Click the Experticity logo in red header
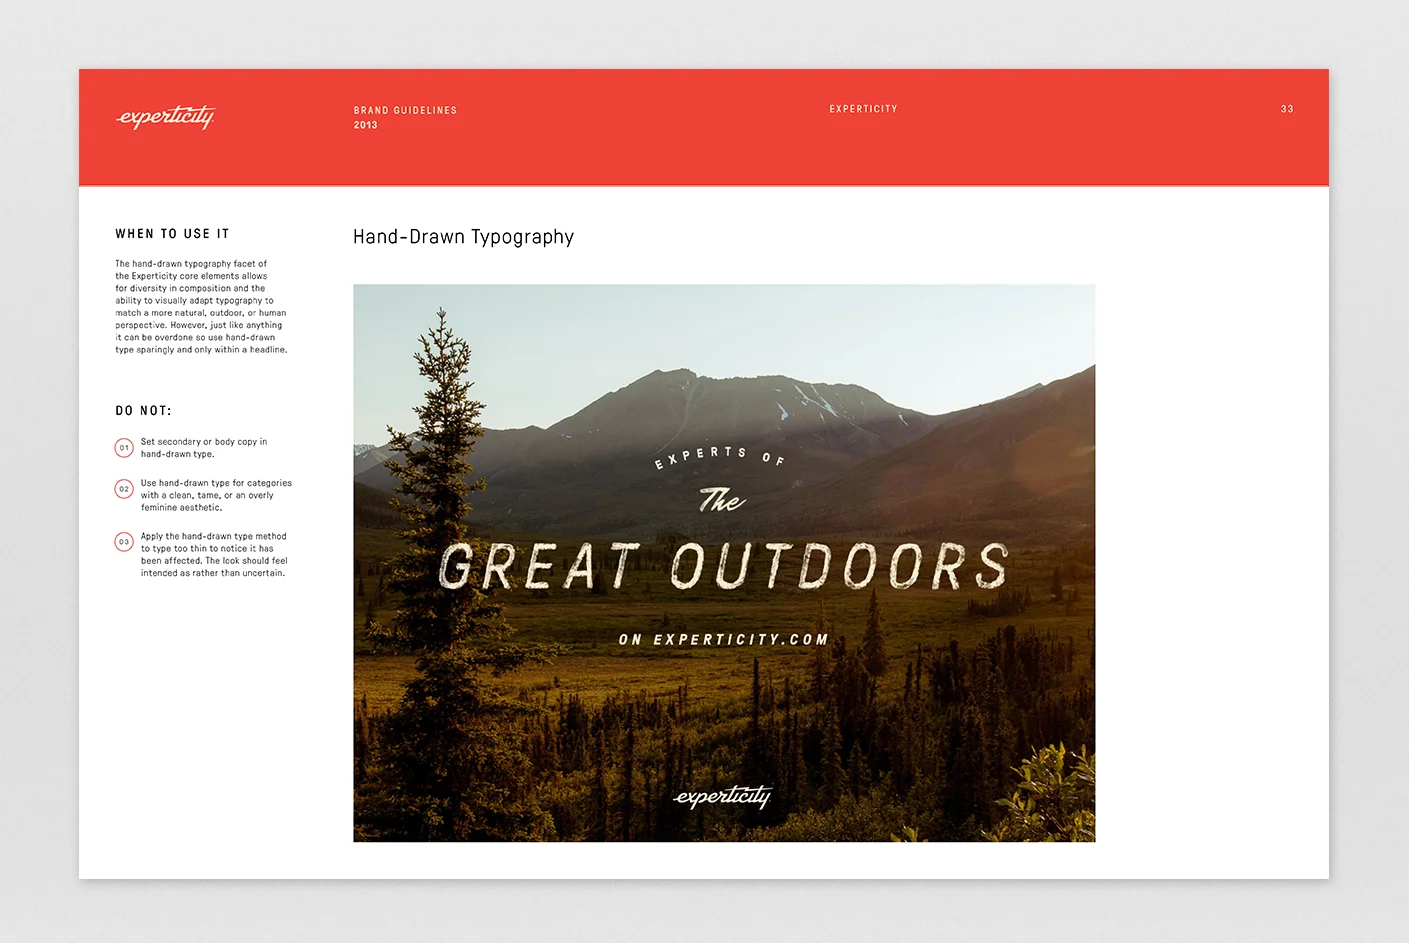 tap(166, 117)
